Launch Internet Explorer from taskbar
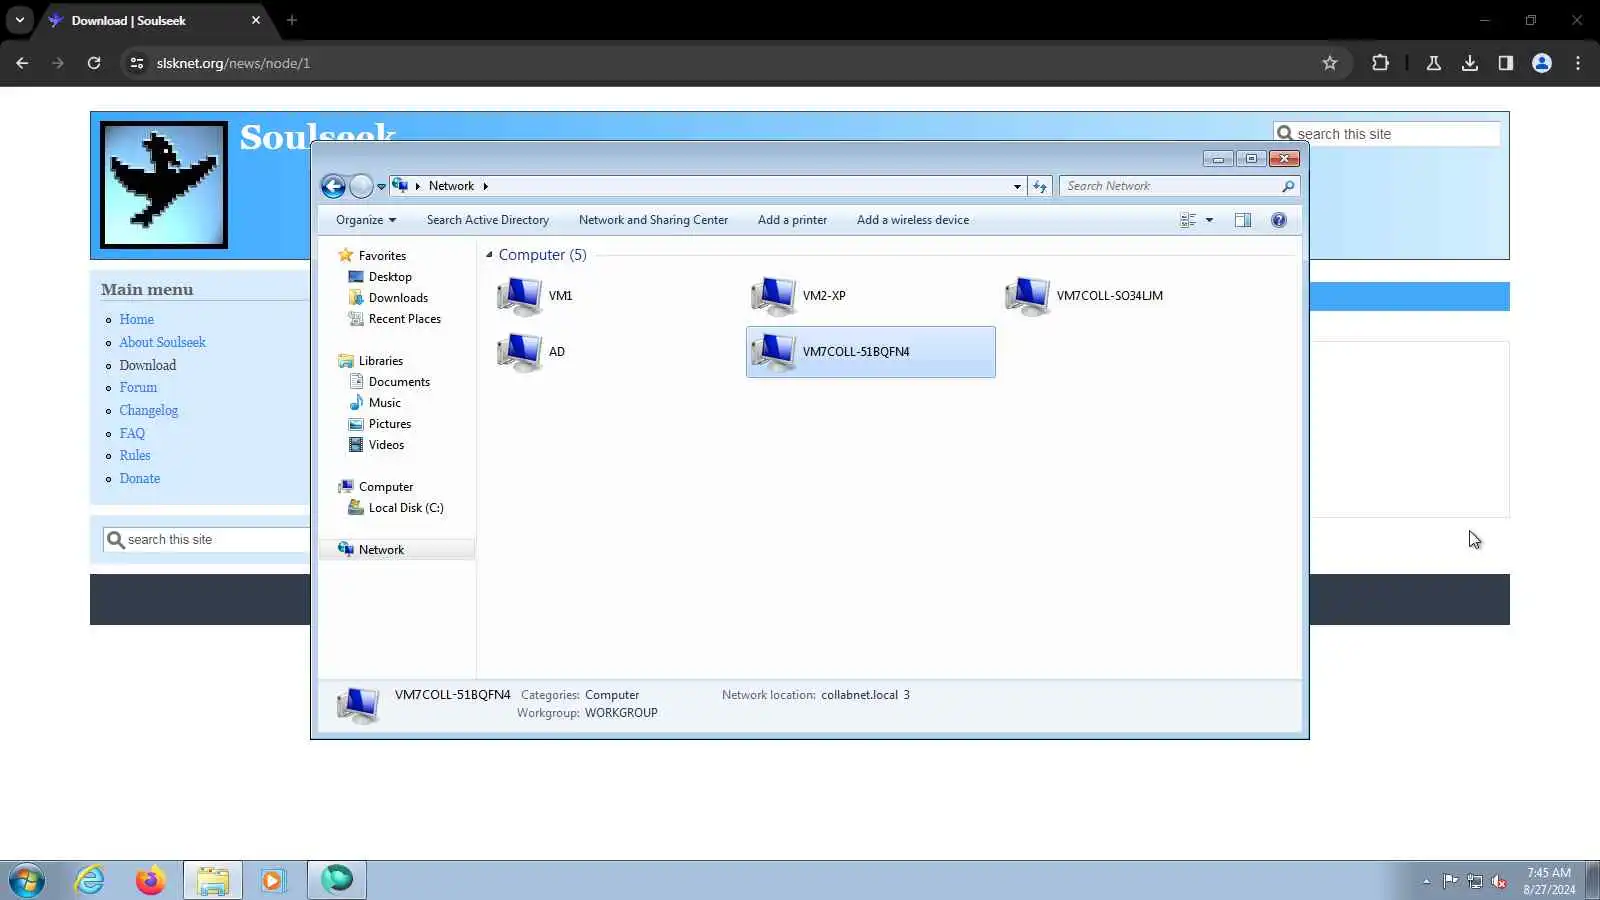This screenshot has height=900, width=1600. (90, 880)
